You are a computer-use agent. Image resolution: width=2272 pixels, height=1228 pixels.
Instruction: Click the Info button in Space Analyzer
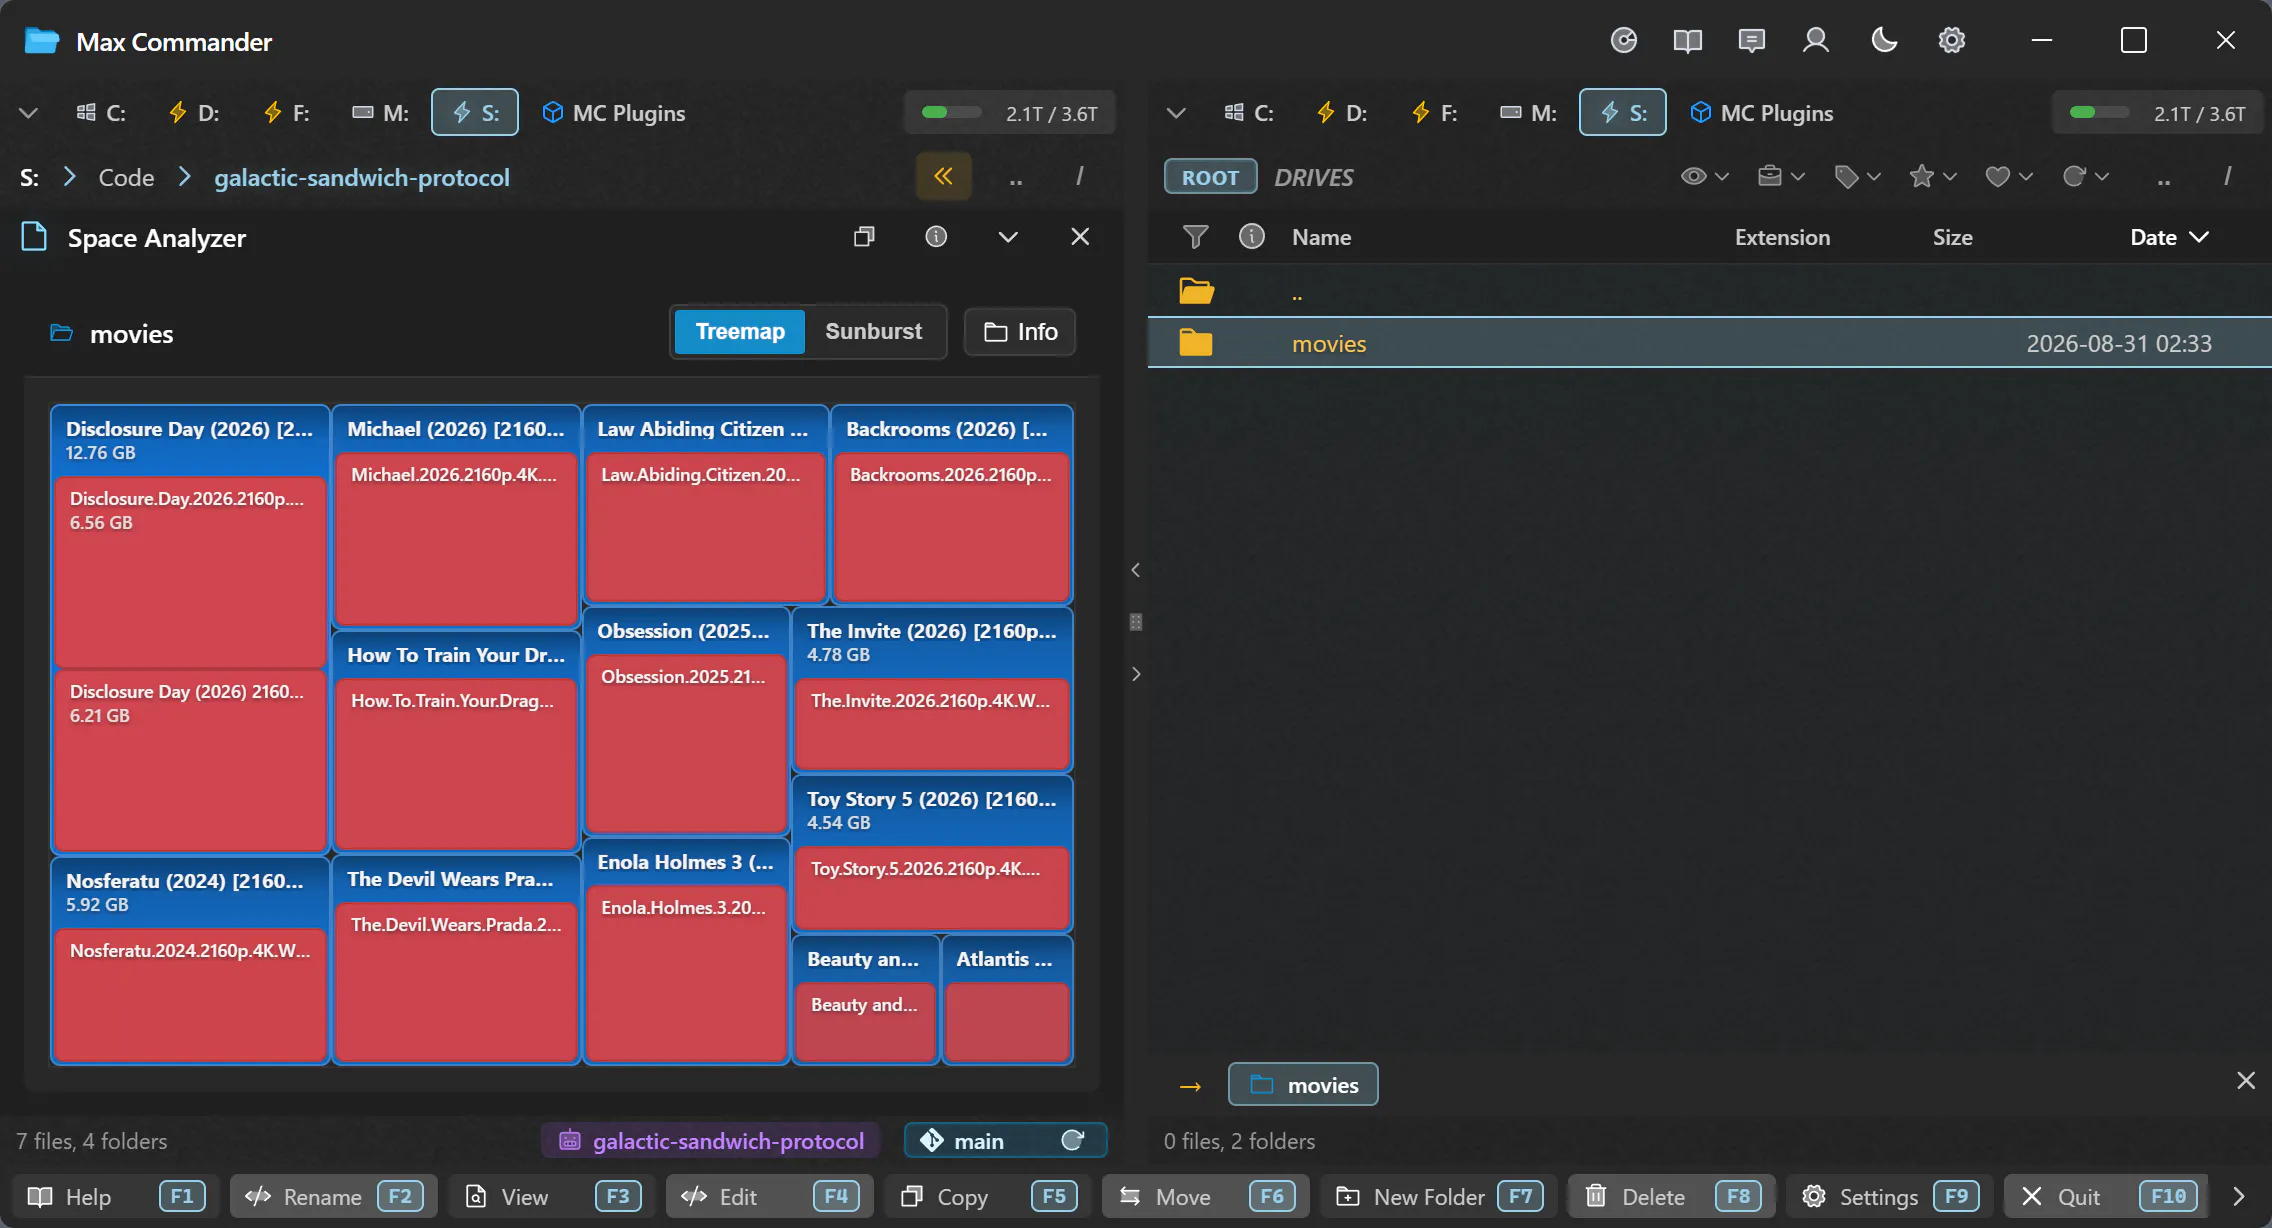click(1020, 332)
